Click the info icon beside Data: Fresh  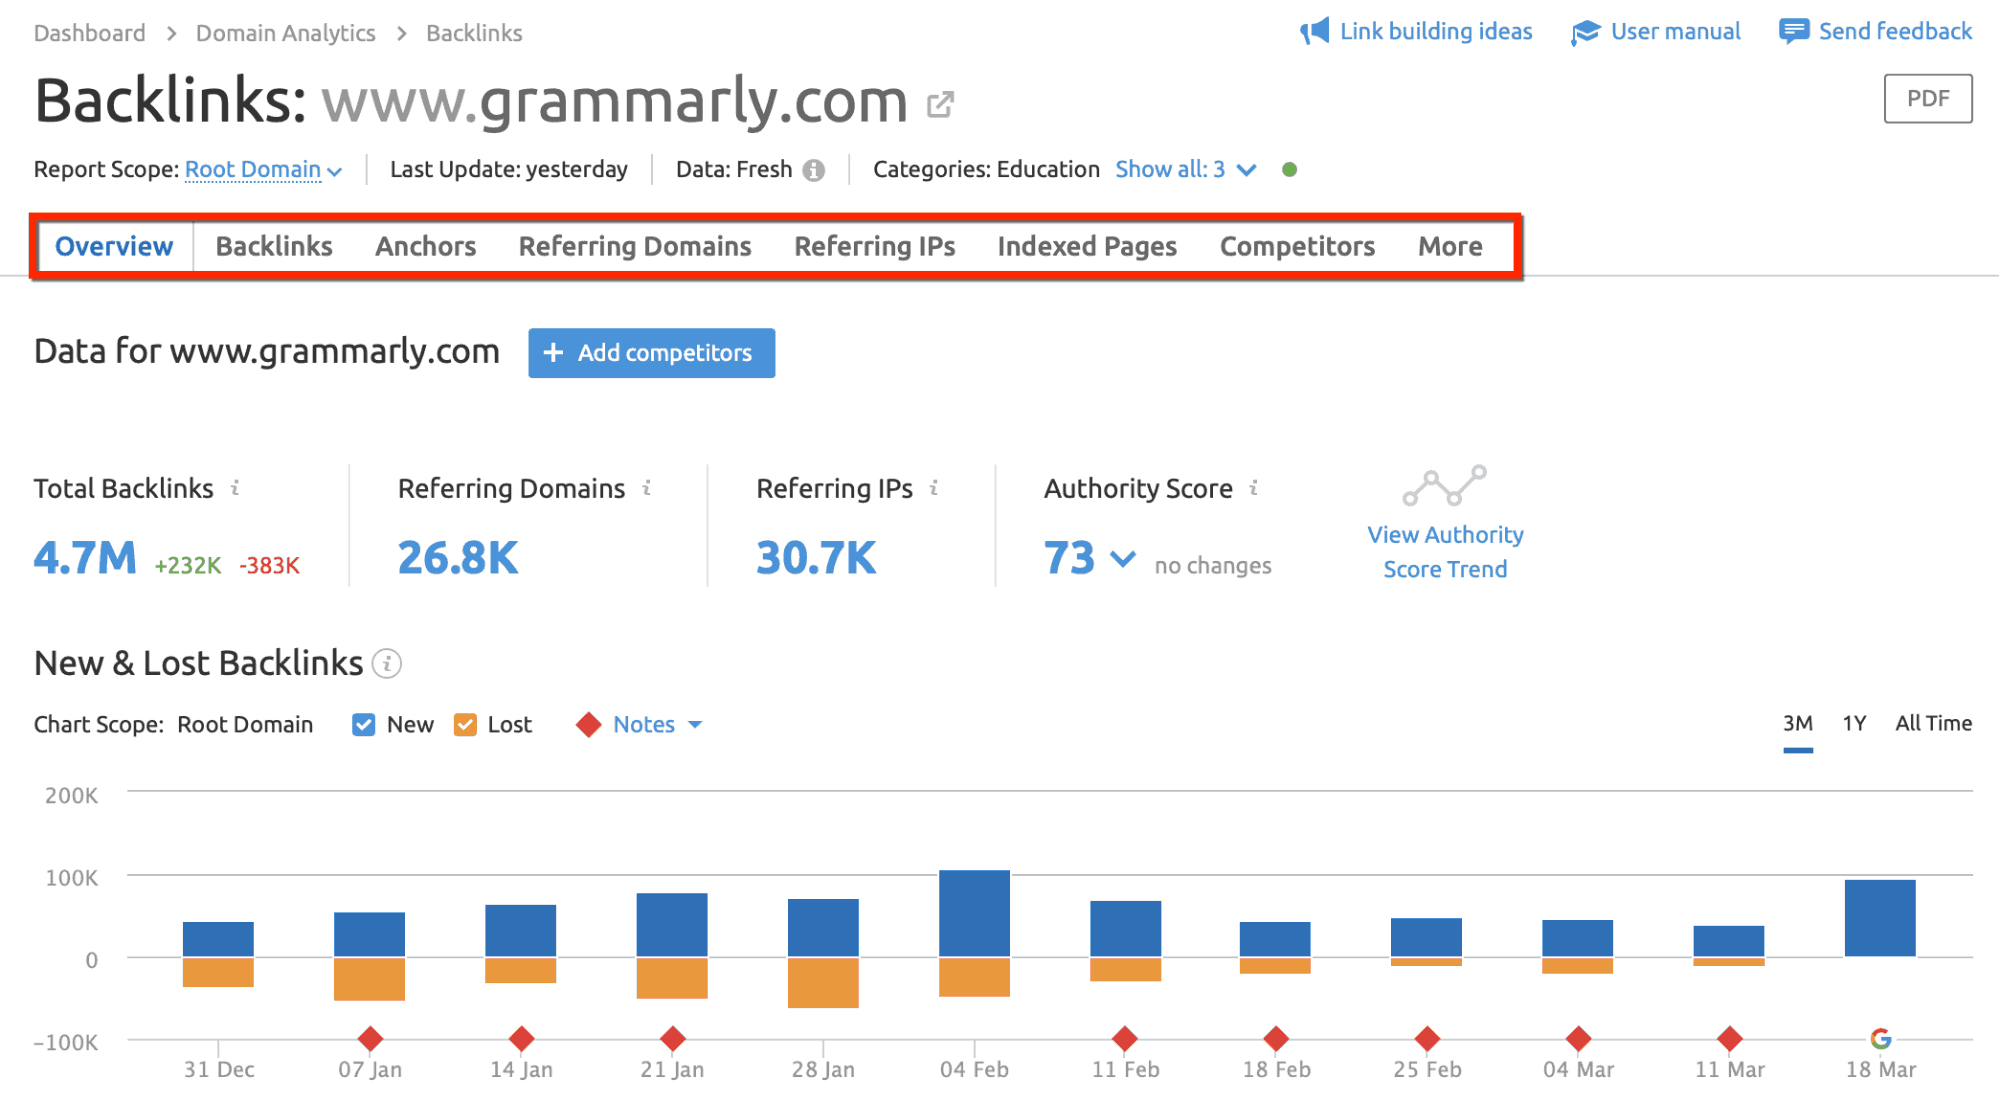(814, 169)
